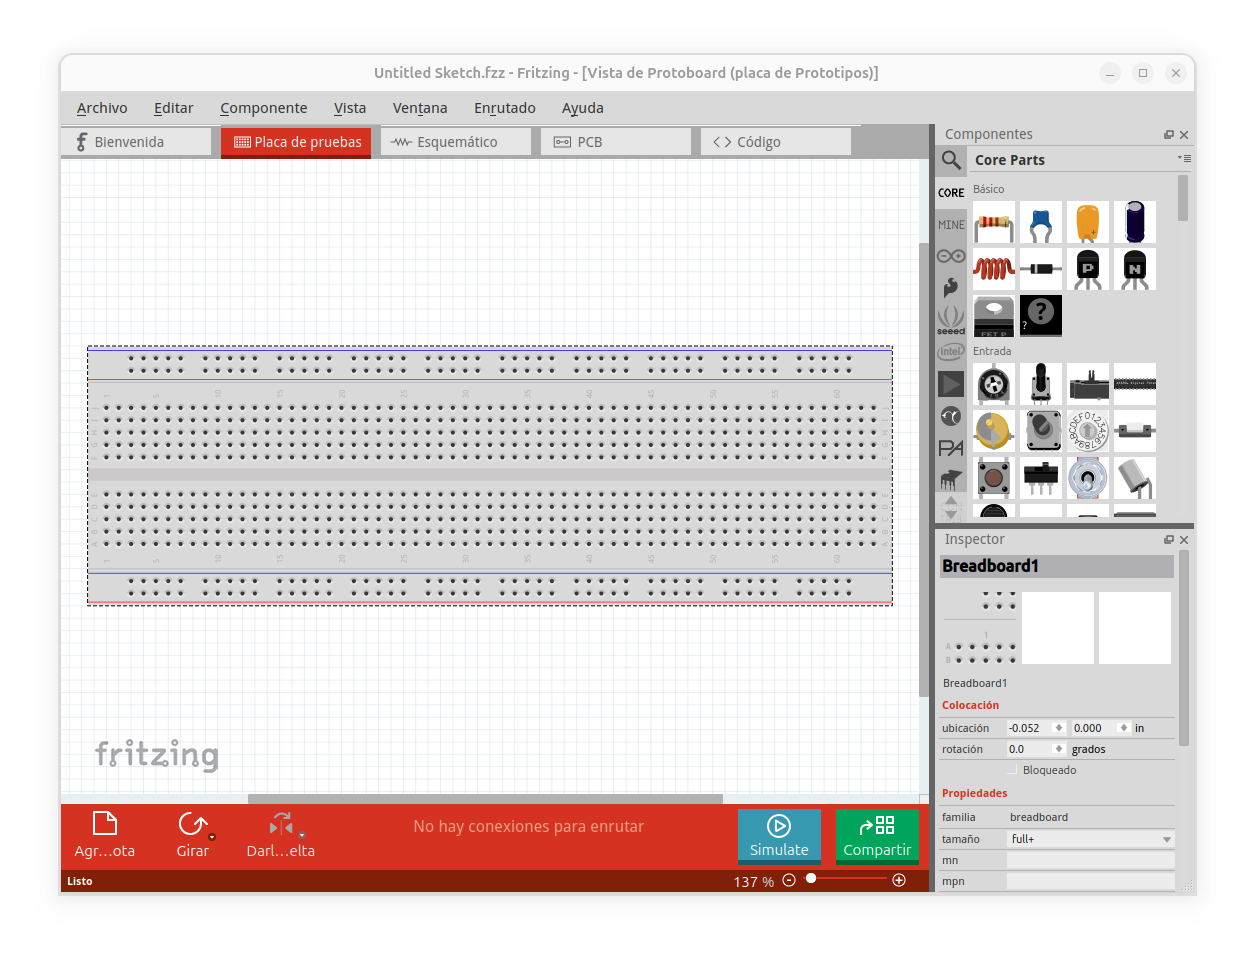The width and height of the screenshot is (1255, 959).
Task: Pick the black slide switch part
Action: click(1040, 478)
